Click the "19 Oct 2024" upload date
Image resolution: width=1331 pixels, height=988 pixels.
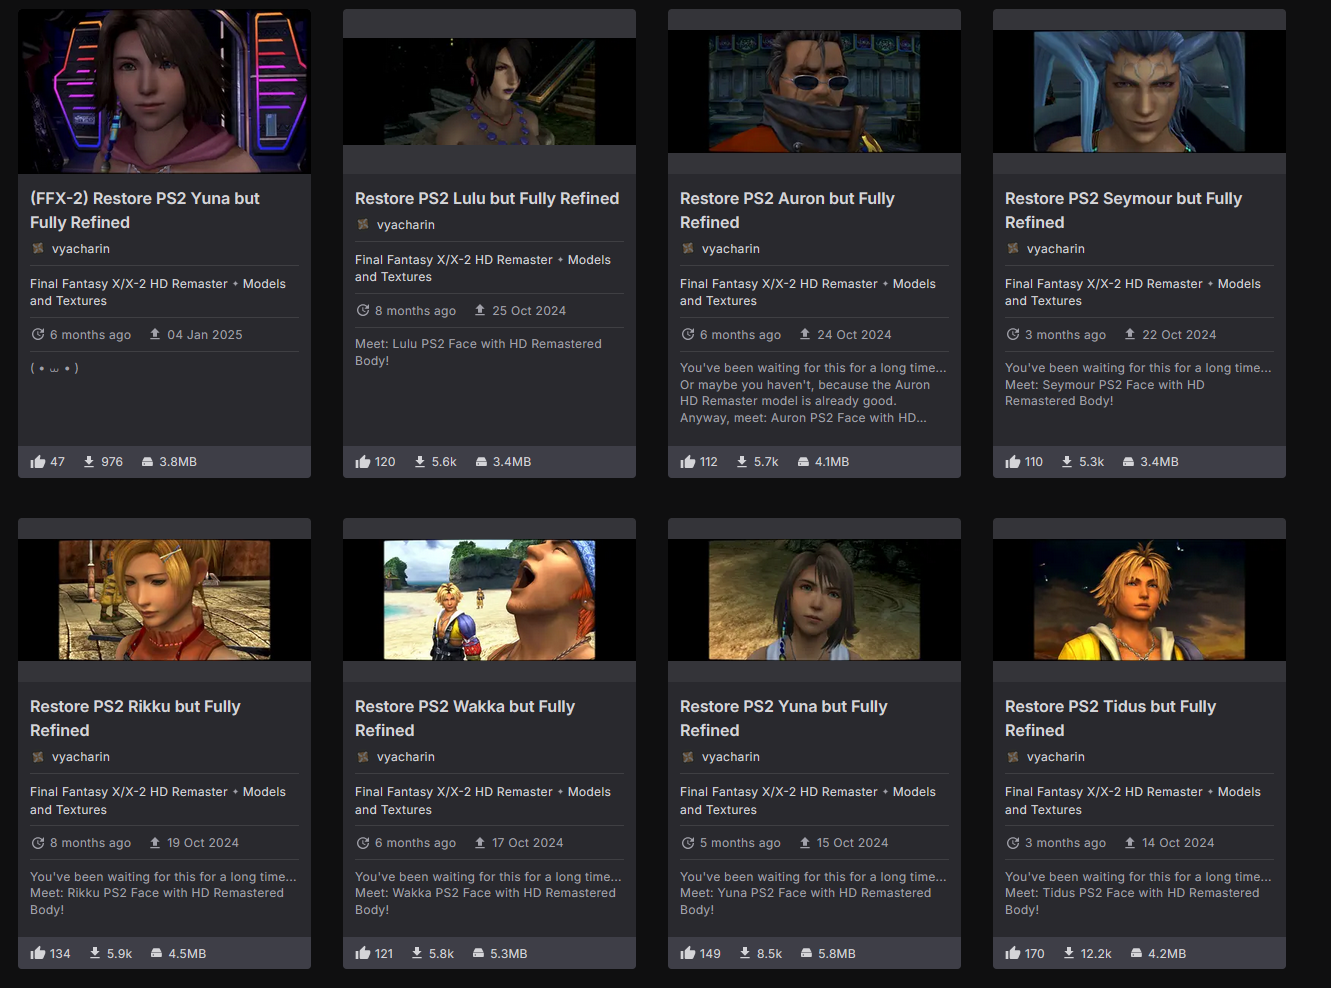(203, 843)
